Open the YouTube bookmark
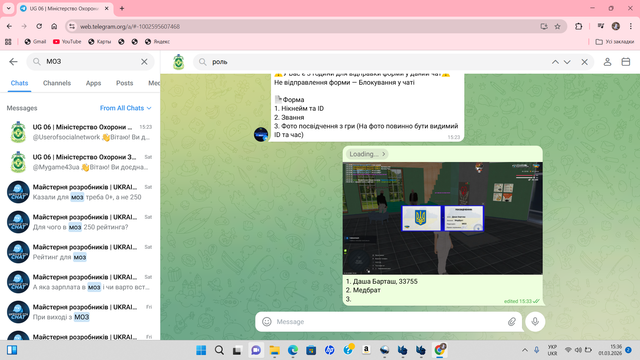The height and width of the screenshot is (360, 640). pyautogui.click(x=67, y=42)
